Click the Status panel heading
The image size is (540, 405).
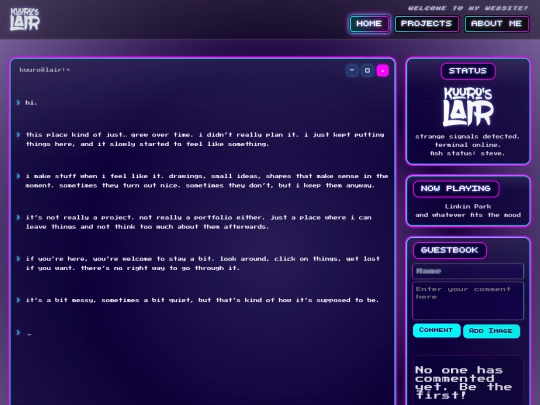click(468, 71)
